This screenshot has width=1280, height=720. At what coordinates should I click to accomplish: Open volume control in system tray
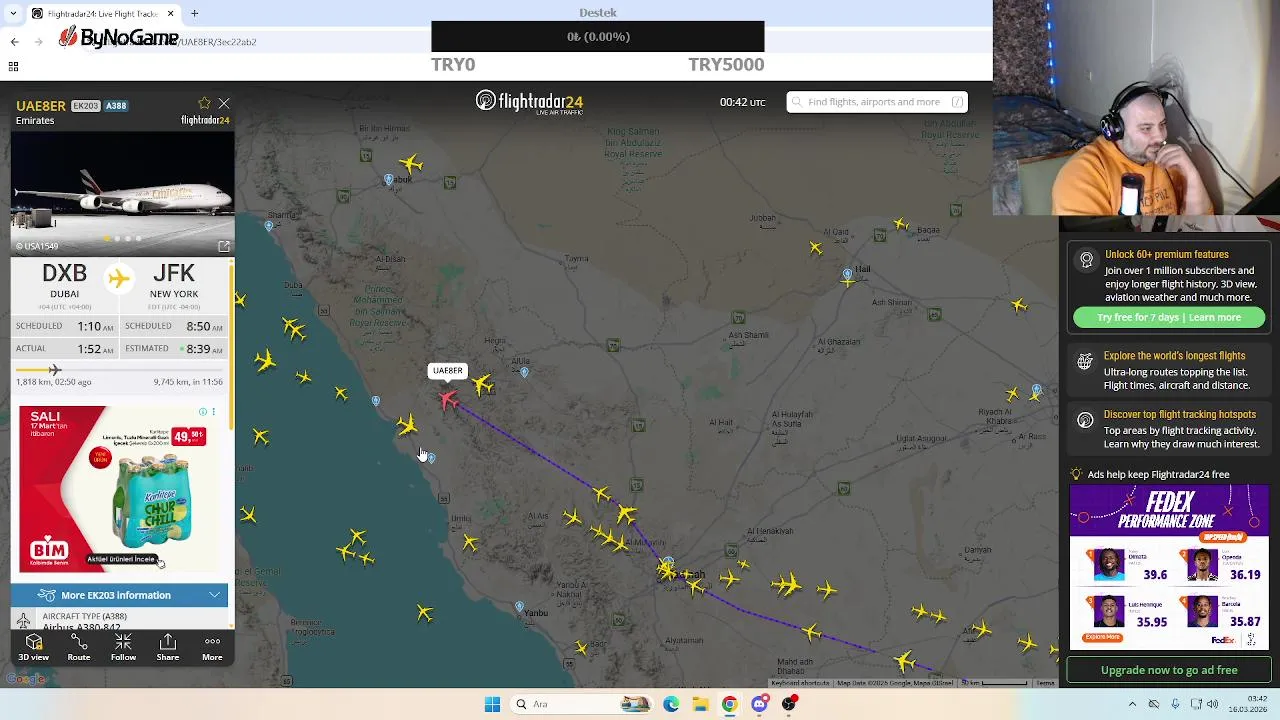[x=1213, y=704]
